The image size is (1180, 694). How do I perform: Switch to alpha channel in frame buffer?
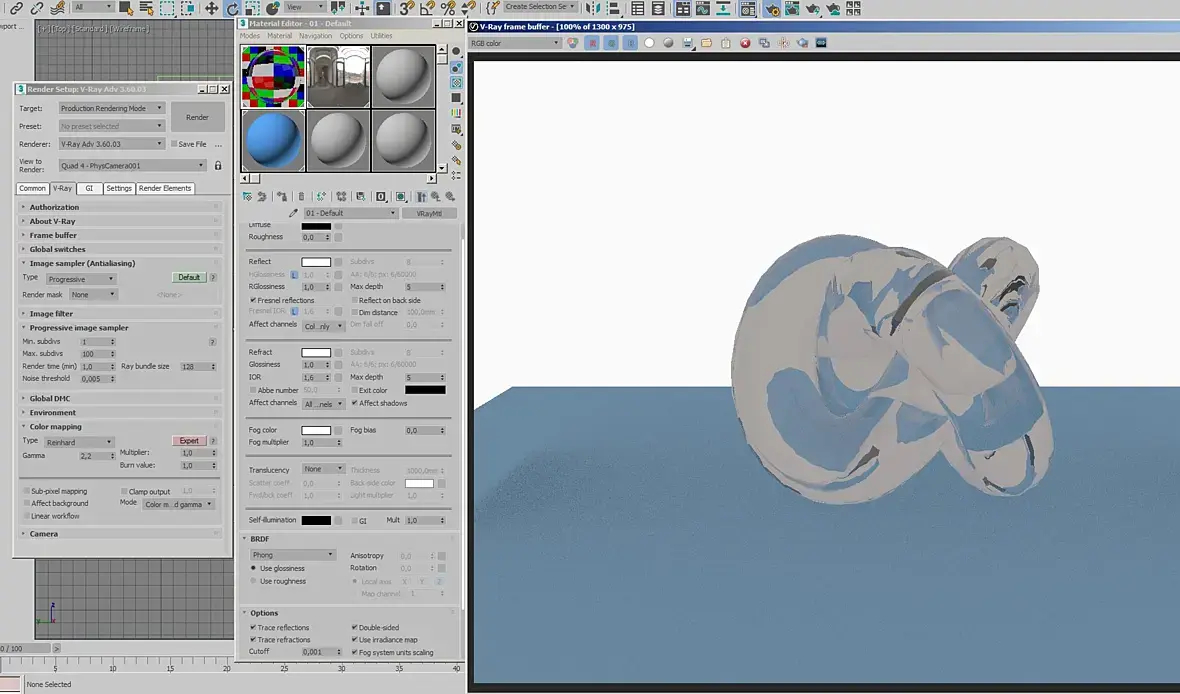pyautogui.click(x=649, y=43)
